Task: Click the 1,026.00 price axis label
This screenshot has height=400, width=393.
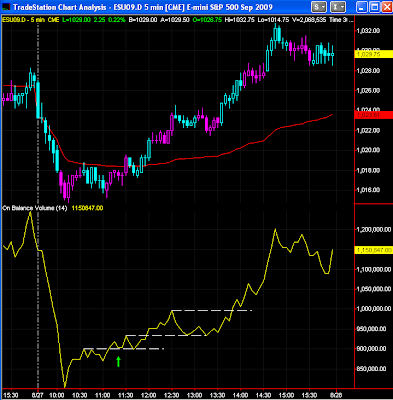Action: [x=368, y=91]
